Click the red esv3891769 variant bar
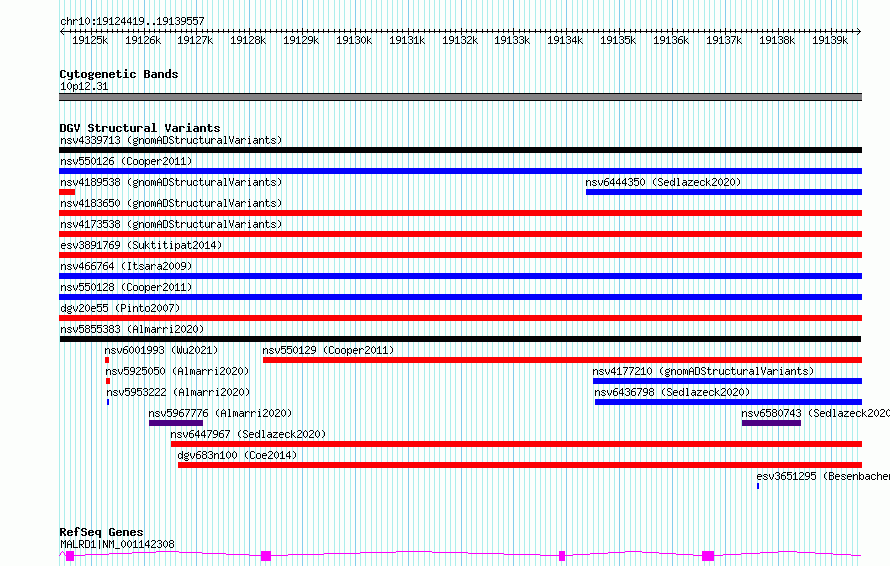 [x=460, y=255]
